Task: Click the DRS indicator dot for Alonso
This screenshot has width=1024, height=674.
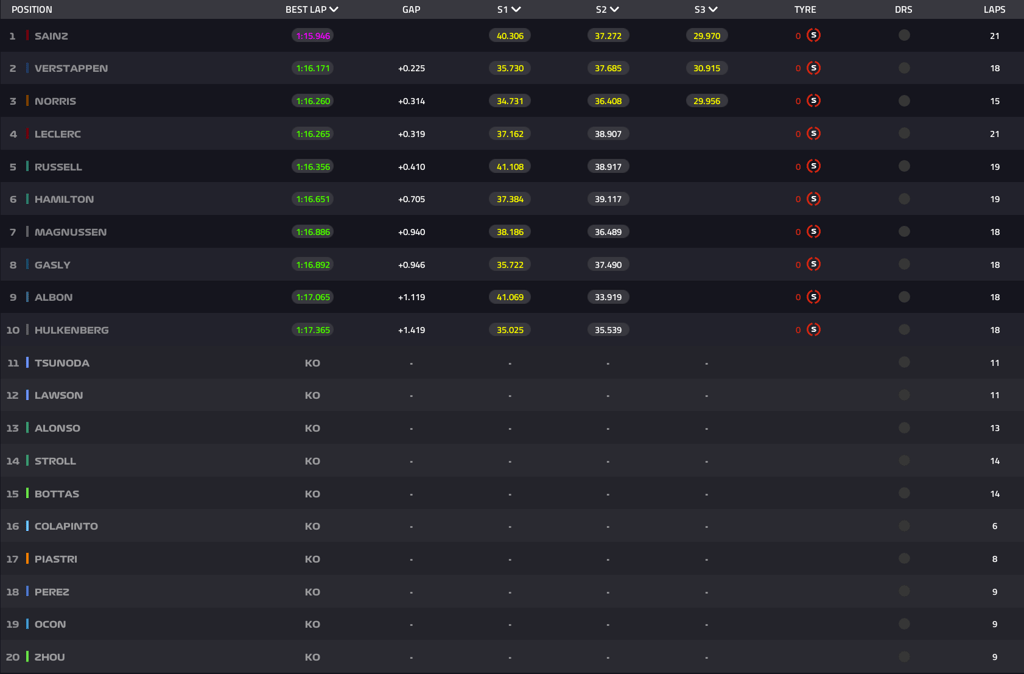Action: point(904,428)
